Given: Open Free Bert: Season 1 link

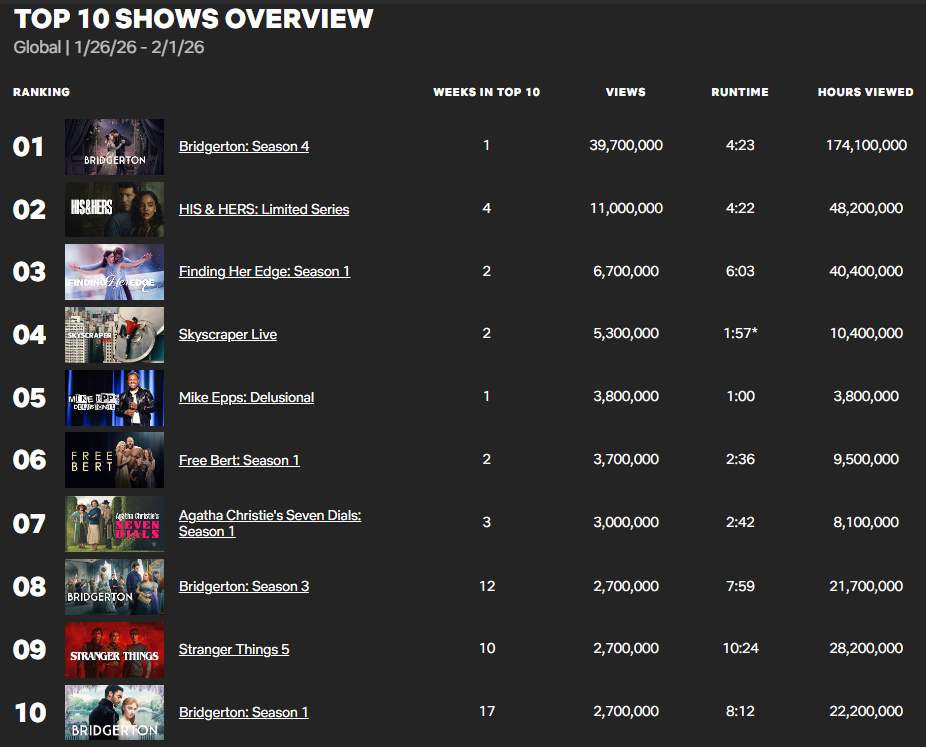Looking at the screenshot, I should click(239, 461).
